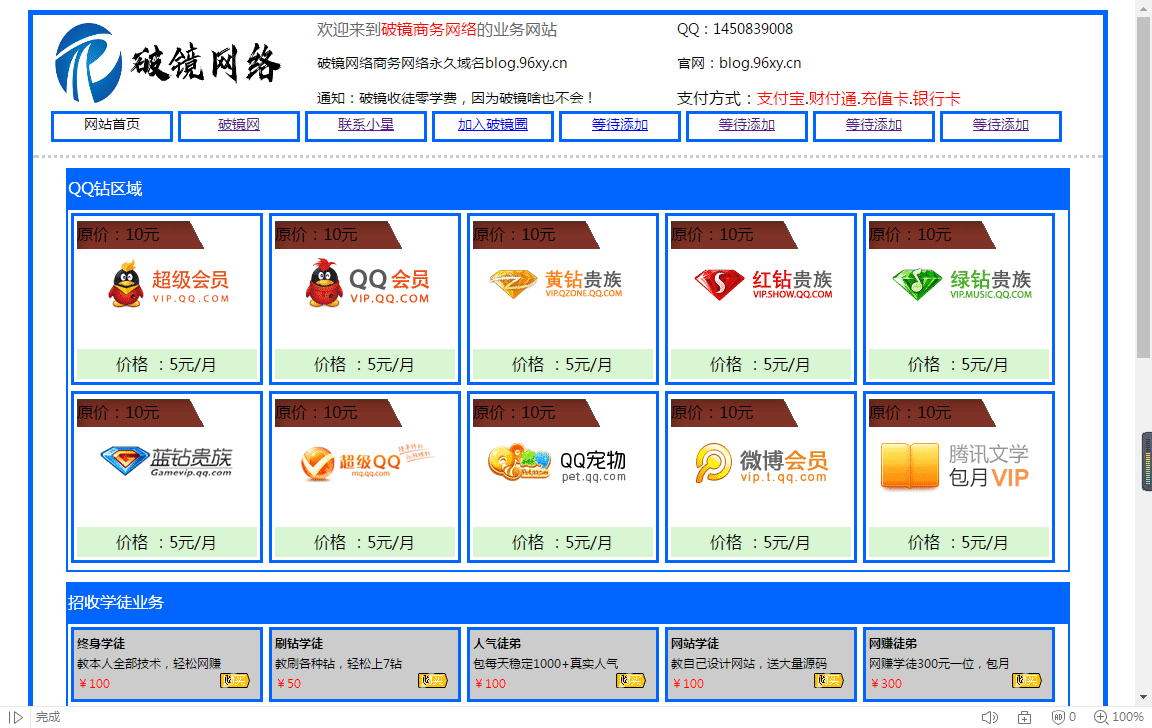This screenshot has height=728, width=1152.
Task: Click the ¥300 price of 网赚徒弟
Action: [886, 683]
